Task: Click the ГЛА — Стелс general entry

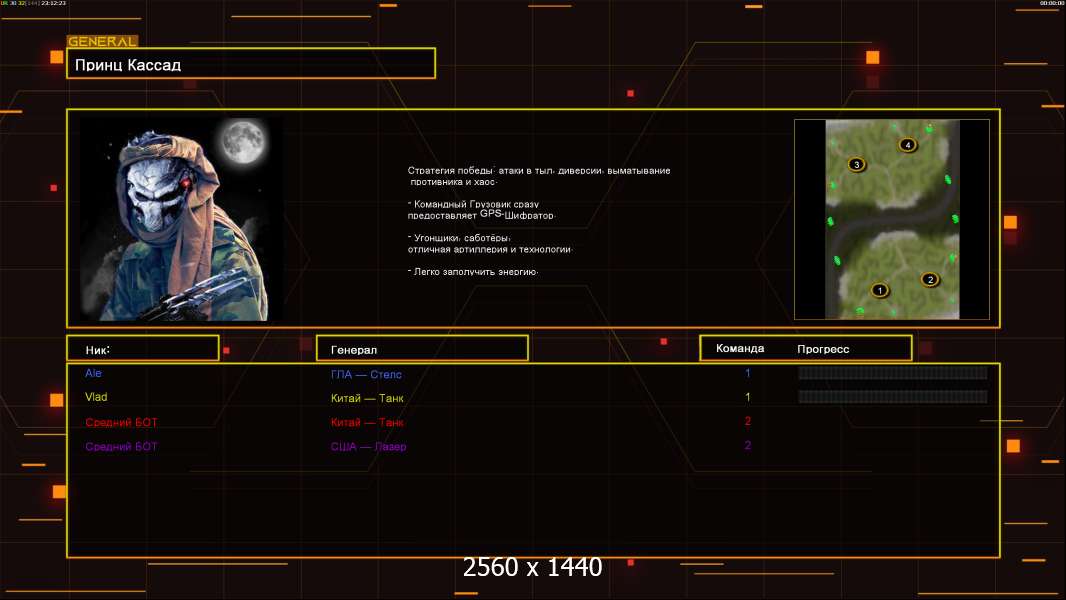Action: 366,374
